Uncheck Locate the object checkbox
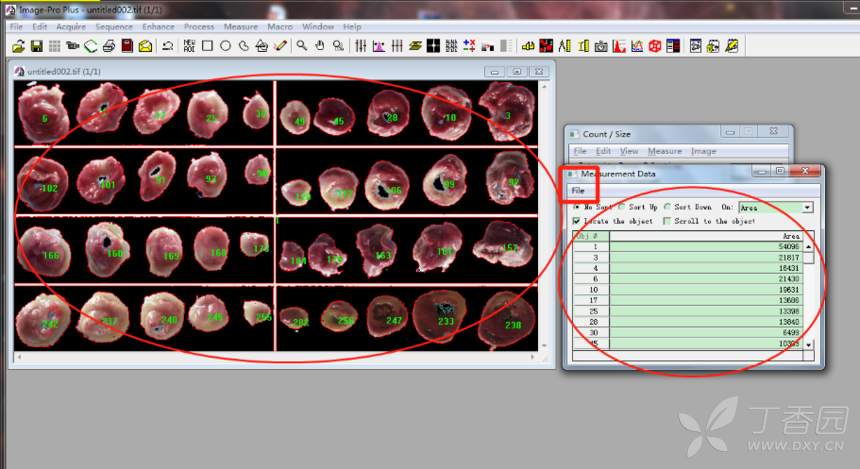This screenshot has width=860, height=469. point(576,221)
